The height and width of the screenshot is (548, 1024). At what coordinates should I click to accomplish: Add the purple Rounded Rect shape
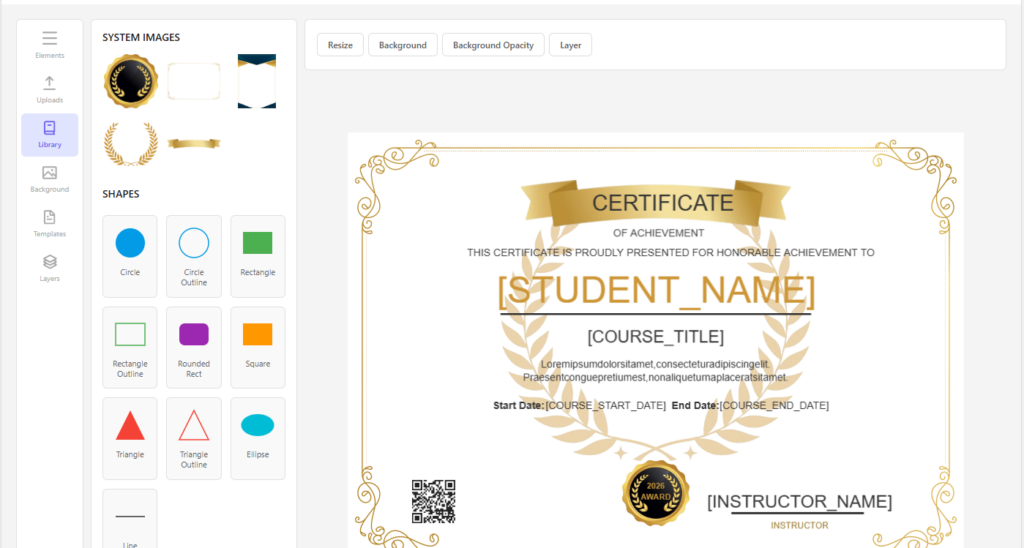194,346
